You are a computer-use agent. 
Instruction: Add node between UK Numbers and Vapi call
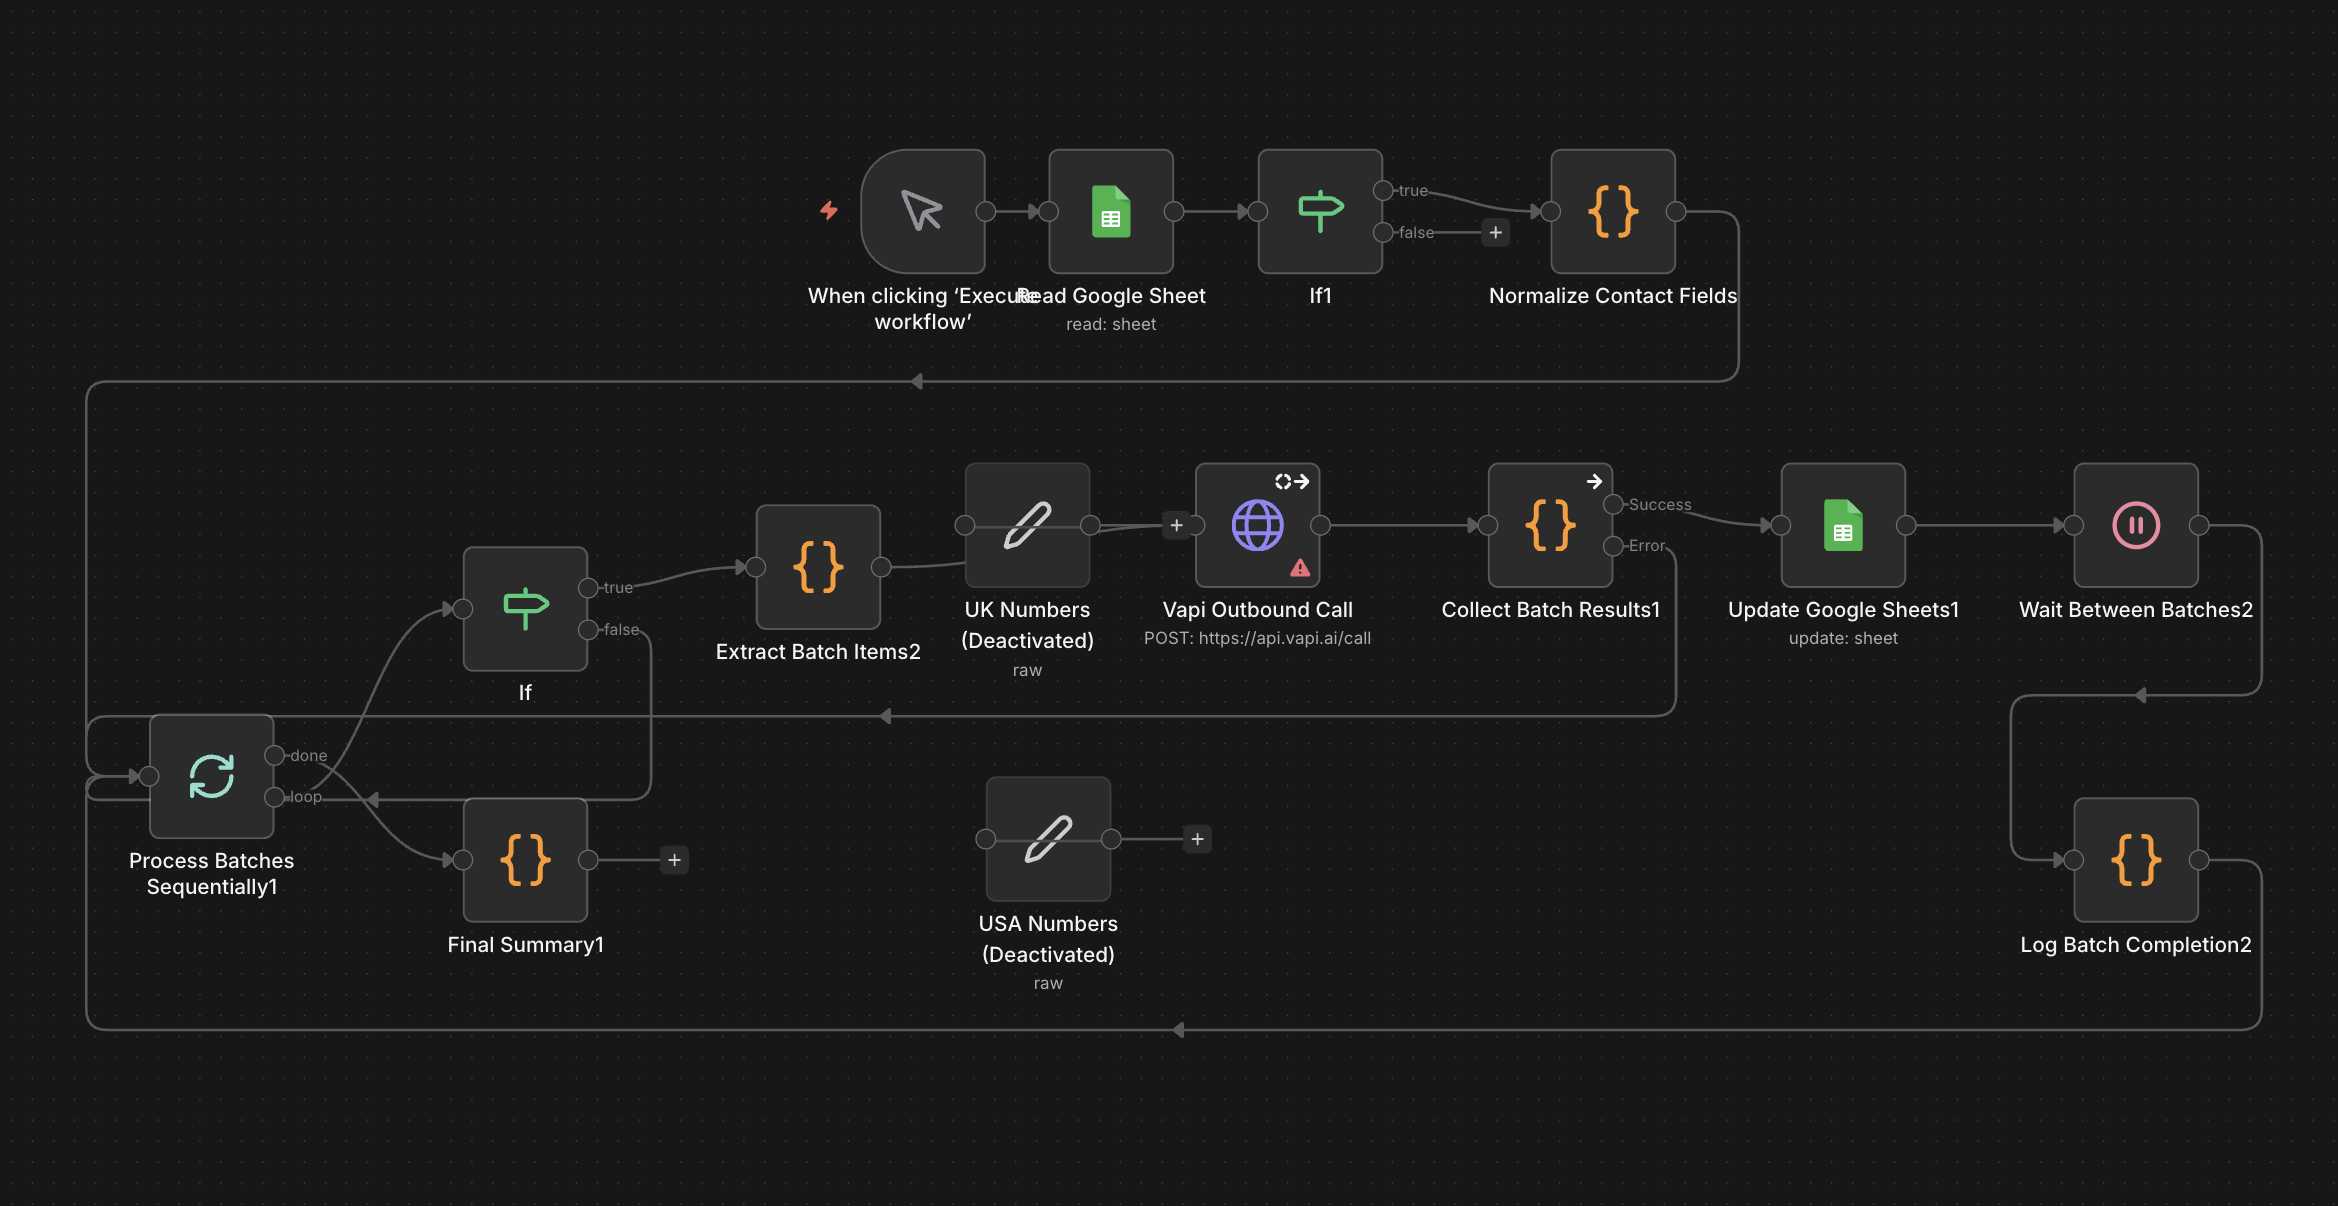(x=1176, y=525)
